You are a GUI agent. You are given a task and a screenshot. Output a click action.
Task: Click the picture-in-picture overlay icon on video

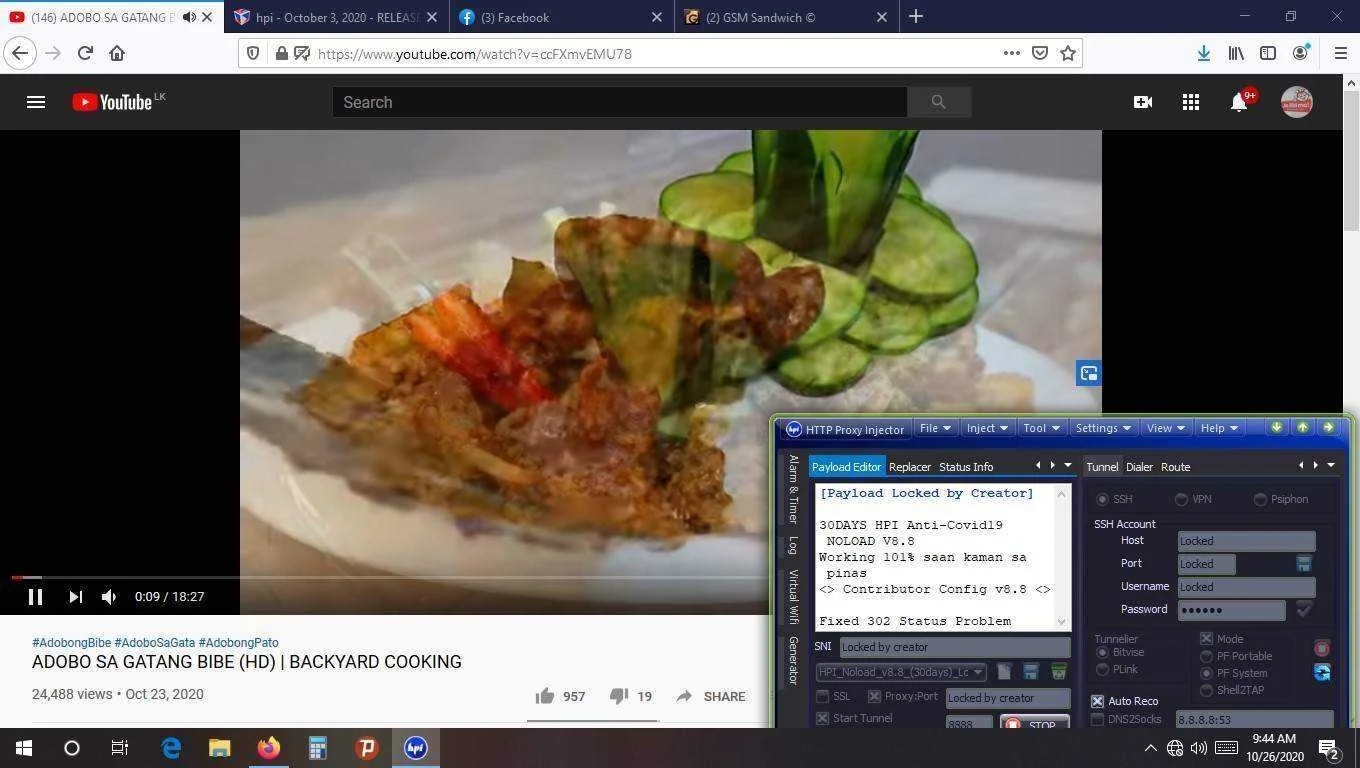[1089, 374]
